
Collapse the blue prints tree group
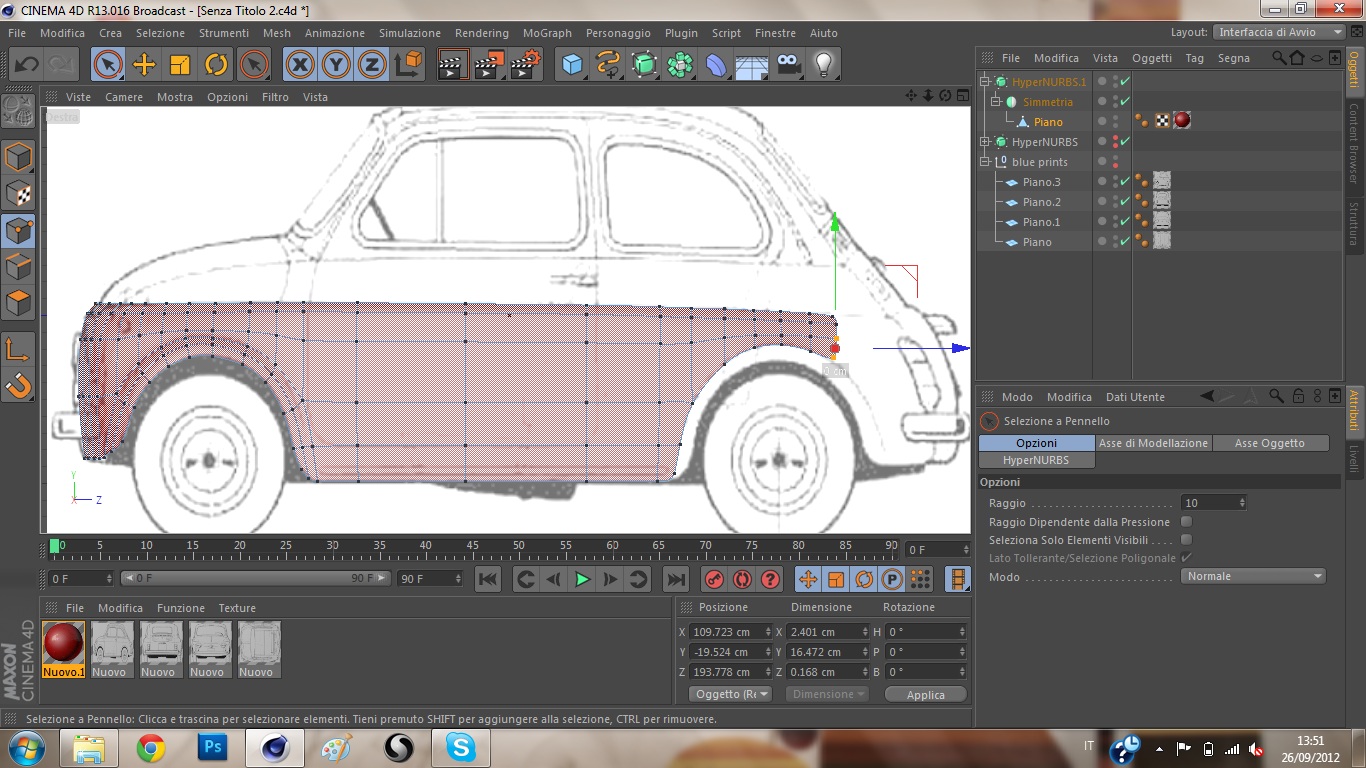tap(985, 162)
